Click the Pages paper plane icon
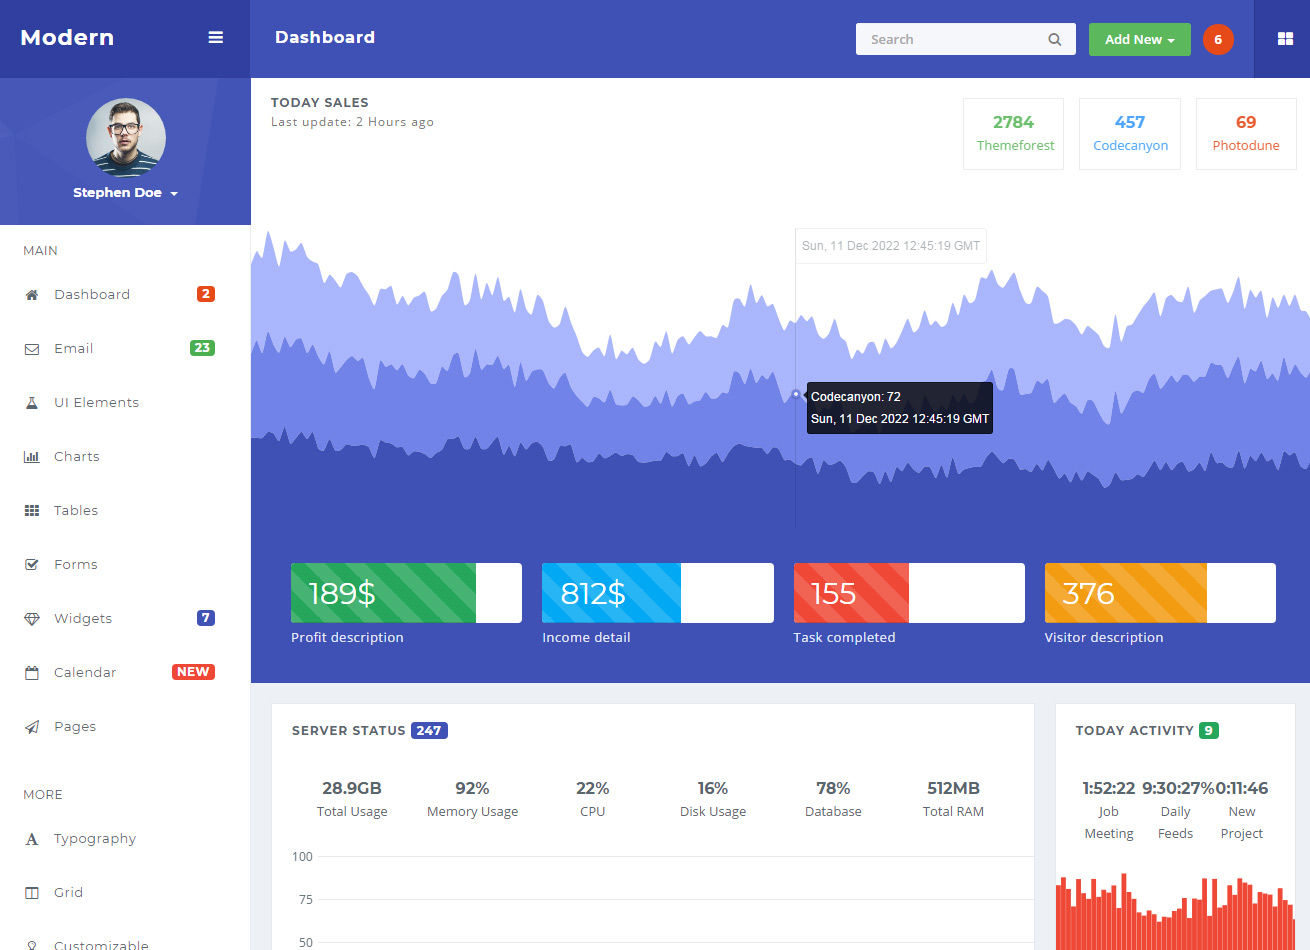The height and width of the screenshot is (950, 1310). tap(32, 727)
